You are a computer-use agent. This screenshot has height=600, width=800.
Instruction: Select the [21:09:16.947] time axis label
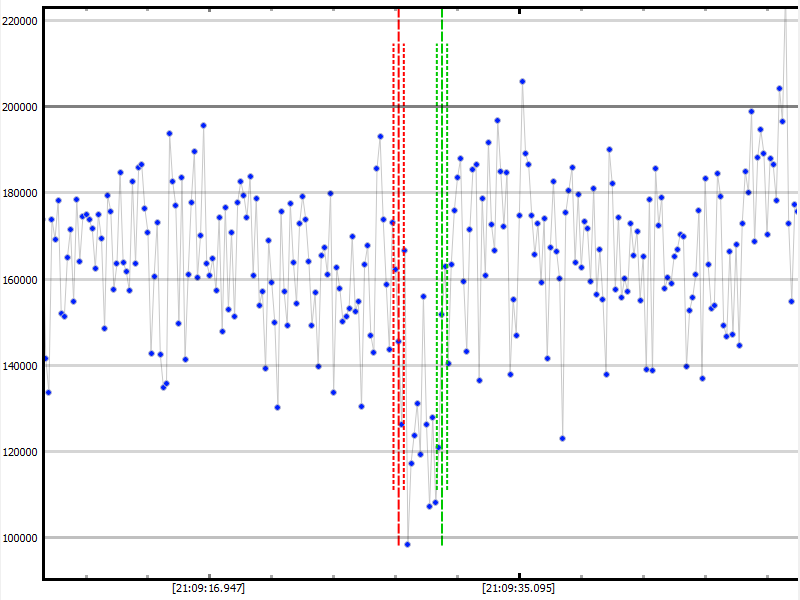[x=208, y=588]
